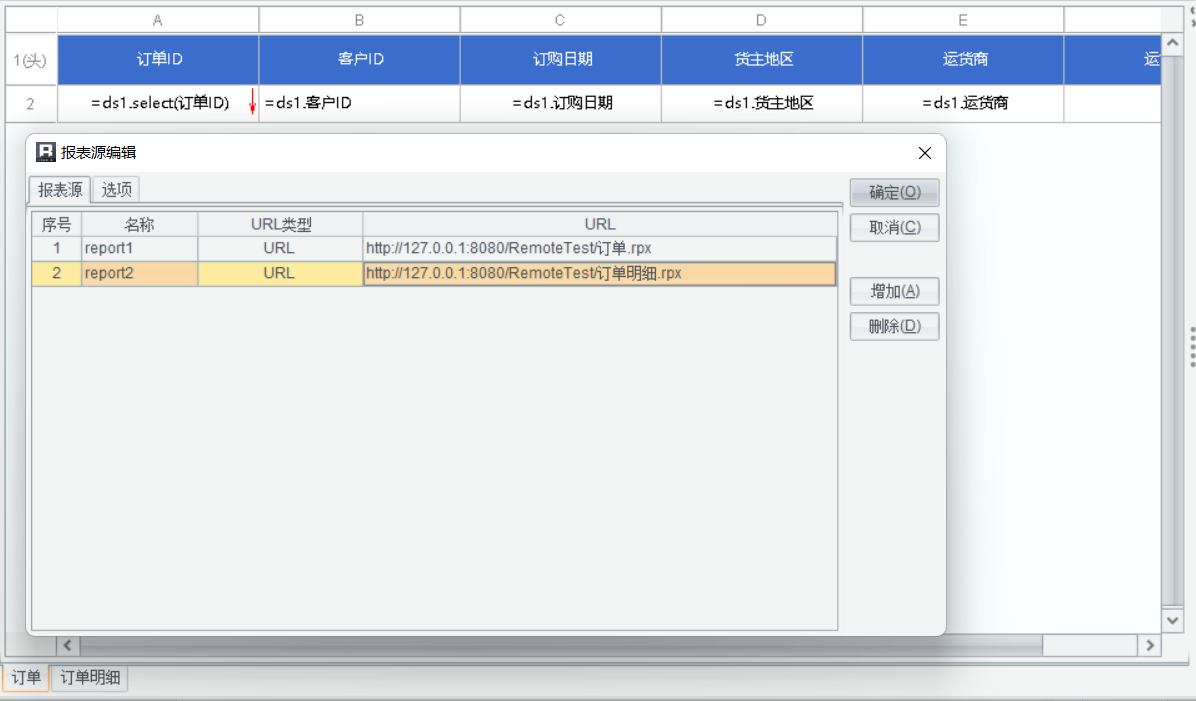
Task: Click the vertical scrollbar up arrow
Action: (1172, 43)
